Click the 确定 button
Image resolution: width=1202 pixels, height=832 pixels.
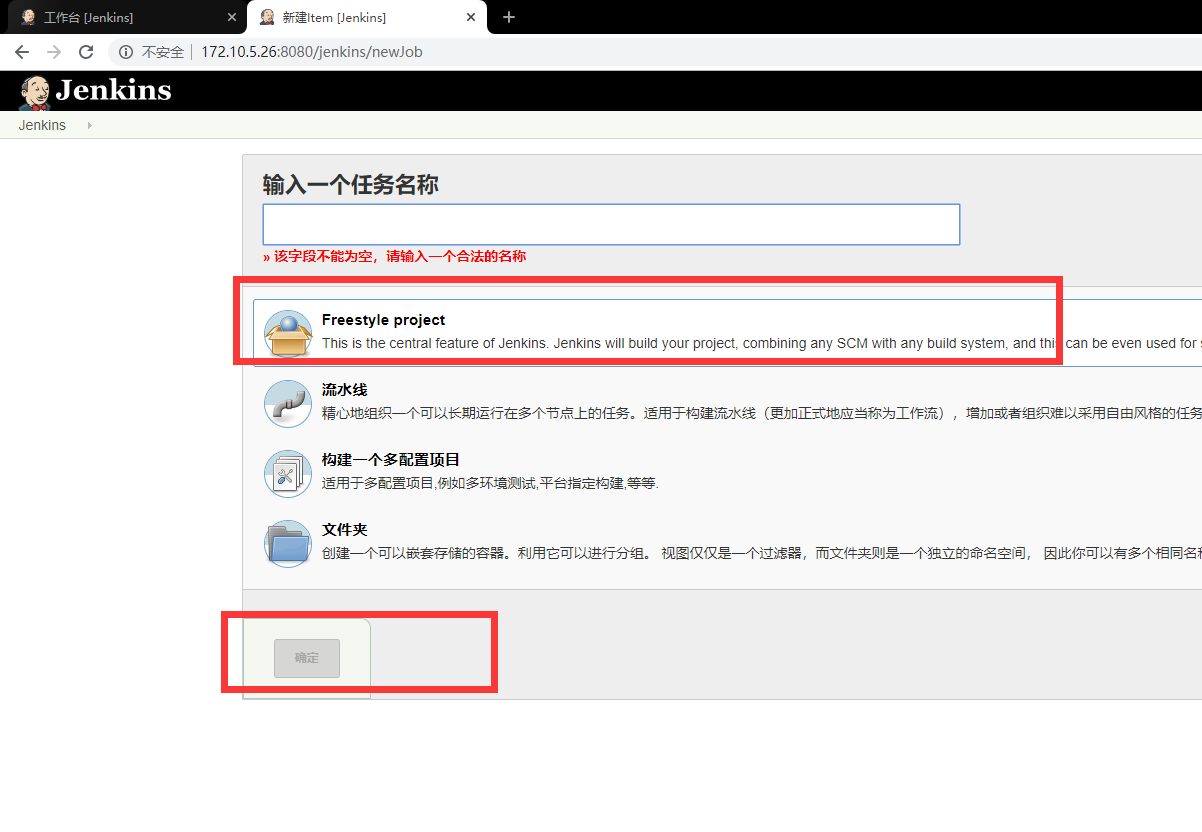pos(307,658)
